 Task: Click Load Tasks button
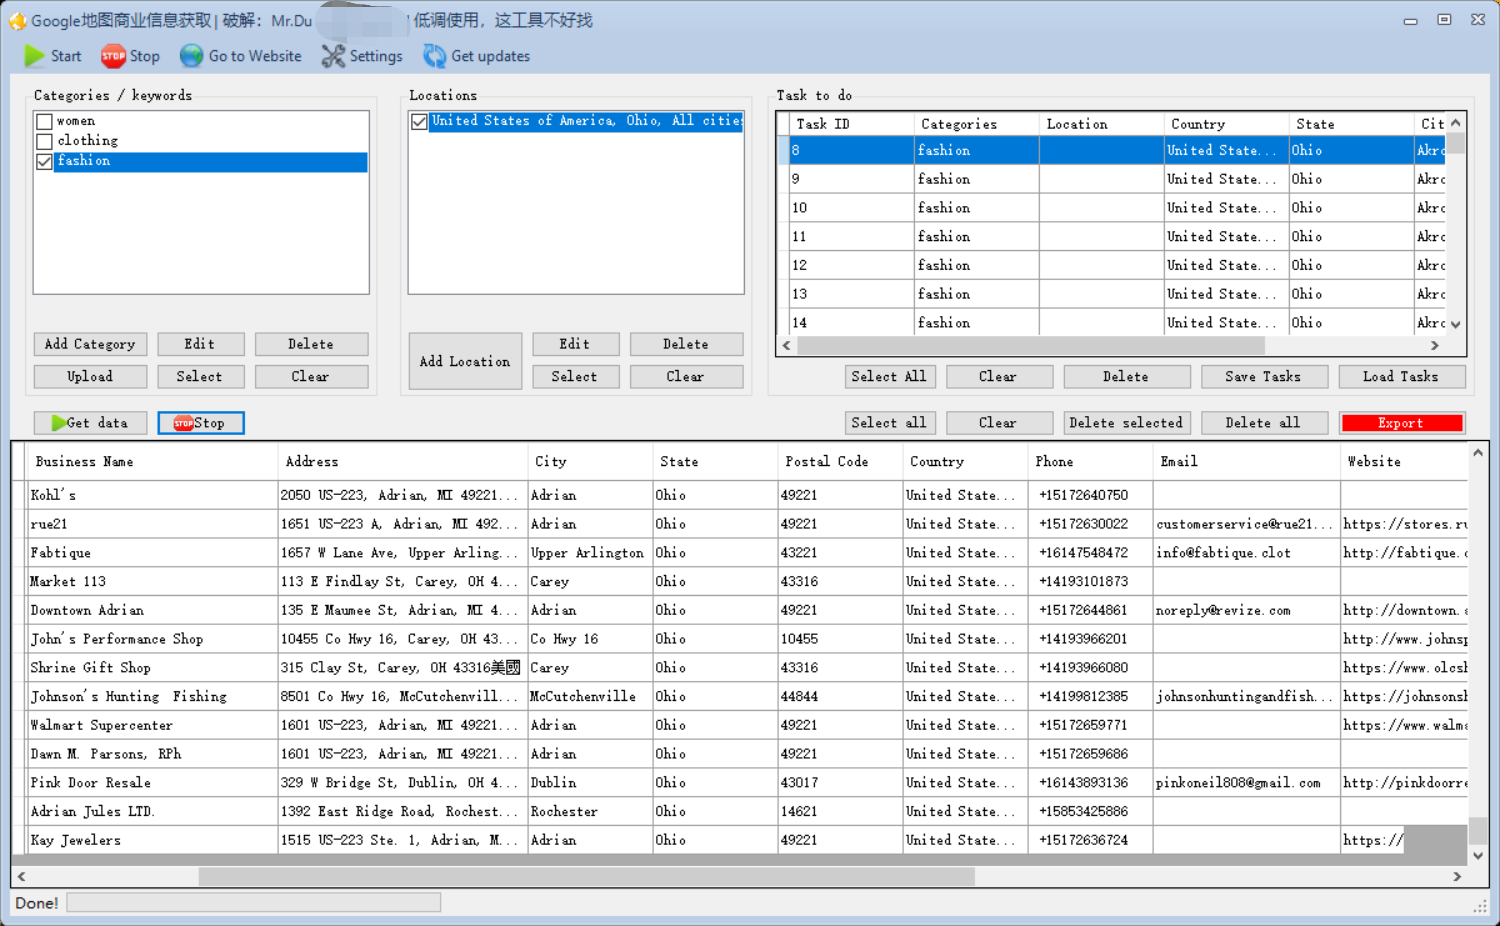click(1401, 377)
